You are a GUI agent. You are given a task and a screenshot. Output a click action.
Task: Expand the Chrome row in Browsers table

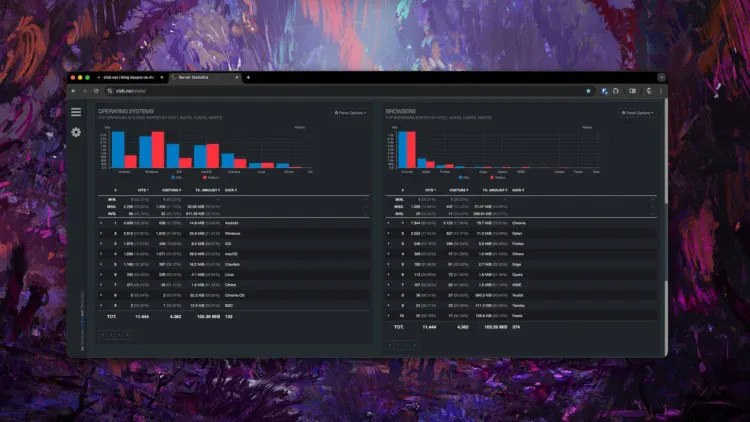pyautogui.click(x=387, y=223)
